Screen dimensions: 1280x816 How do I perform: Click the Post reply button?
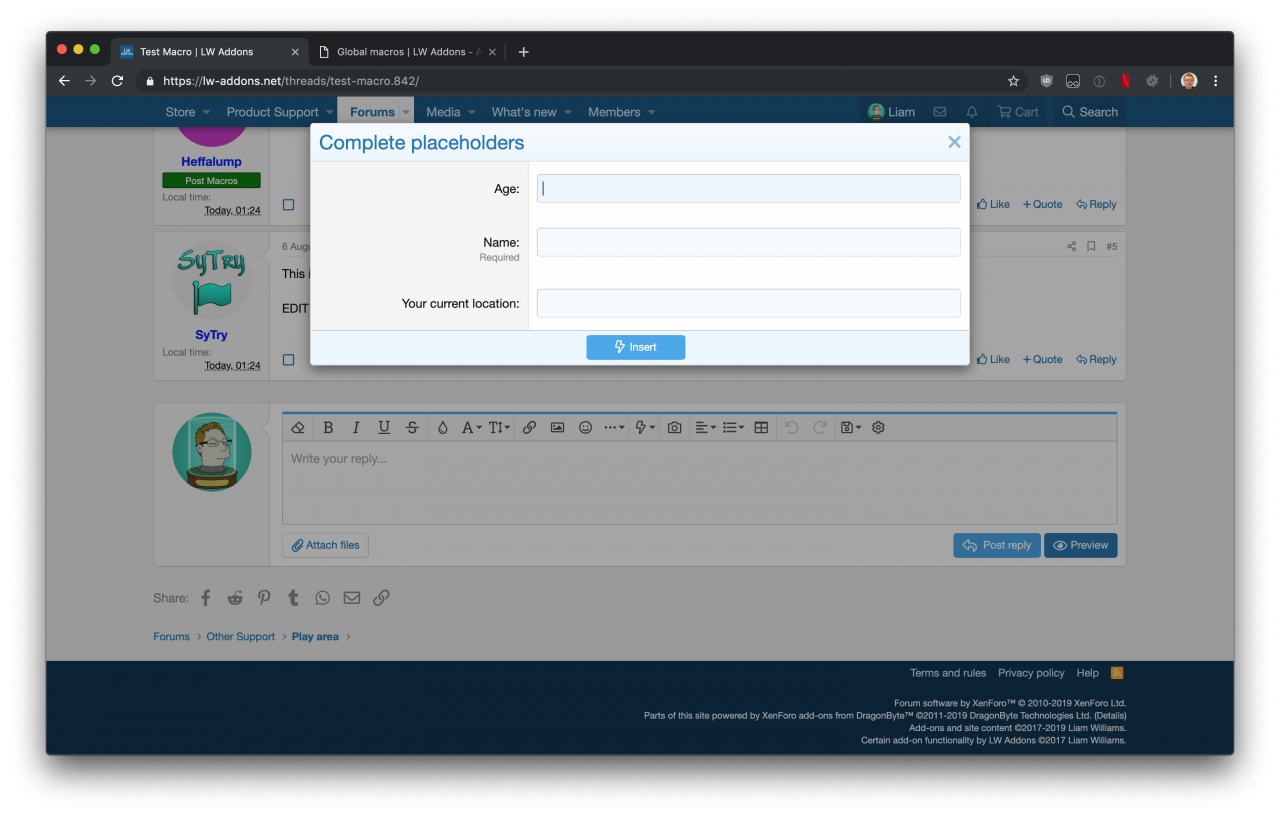coord(996,545)
